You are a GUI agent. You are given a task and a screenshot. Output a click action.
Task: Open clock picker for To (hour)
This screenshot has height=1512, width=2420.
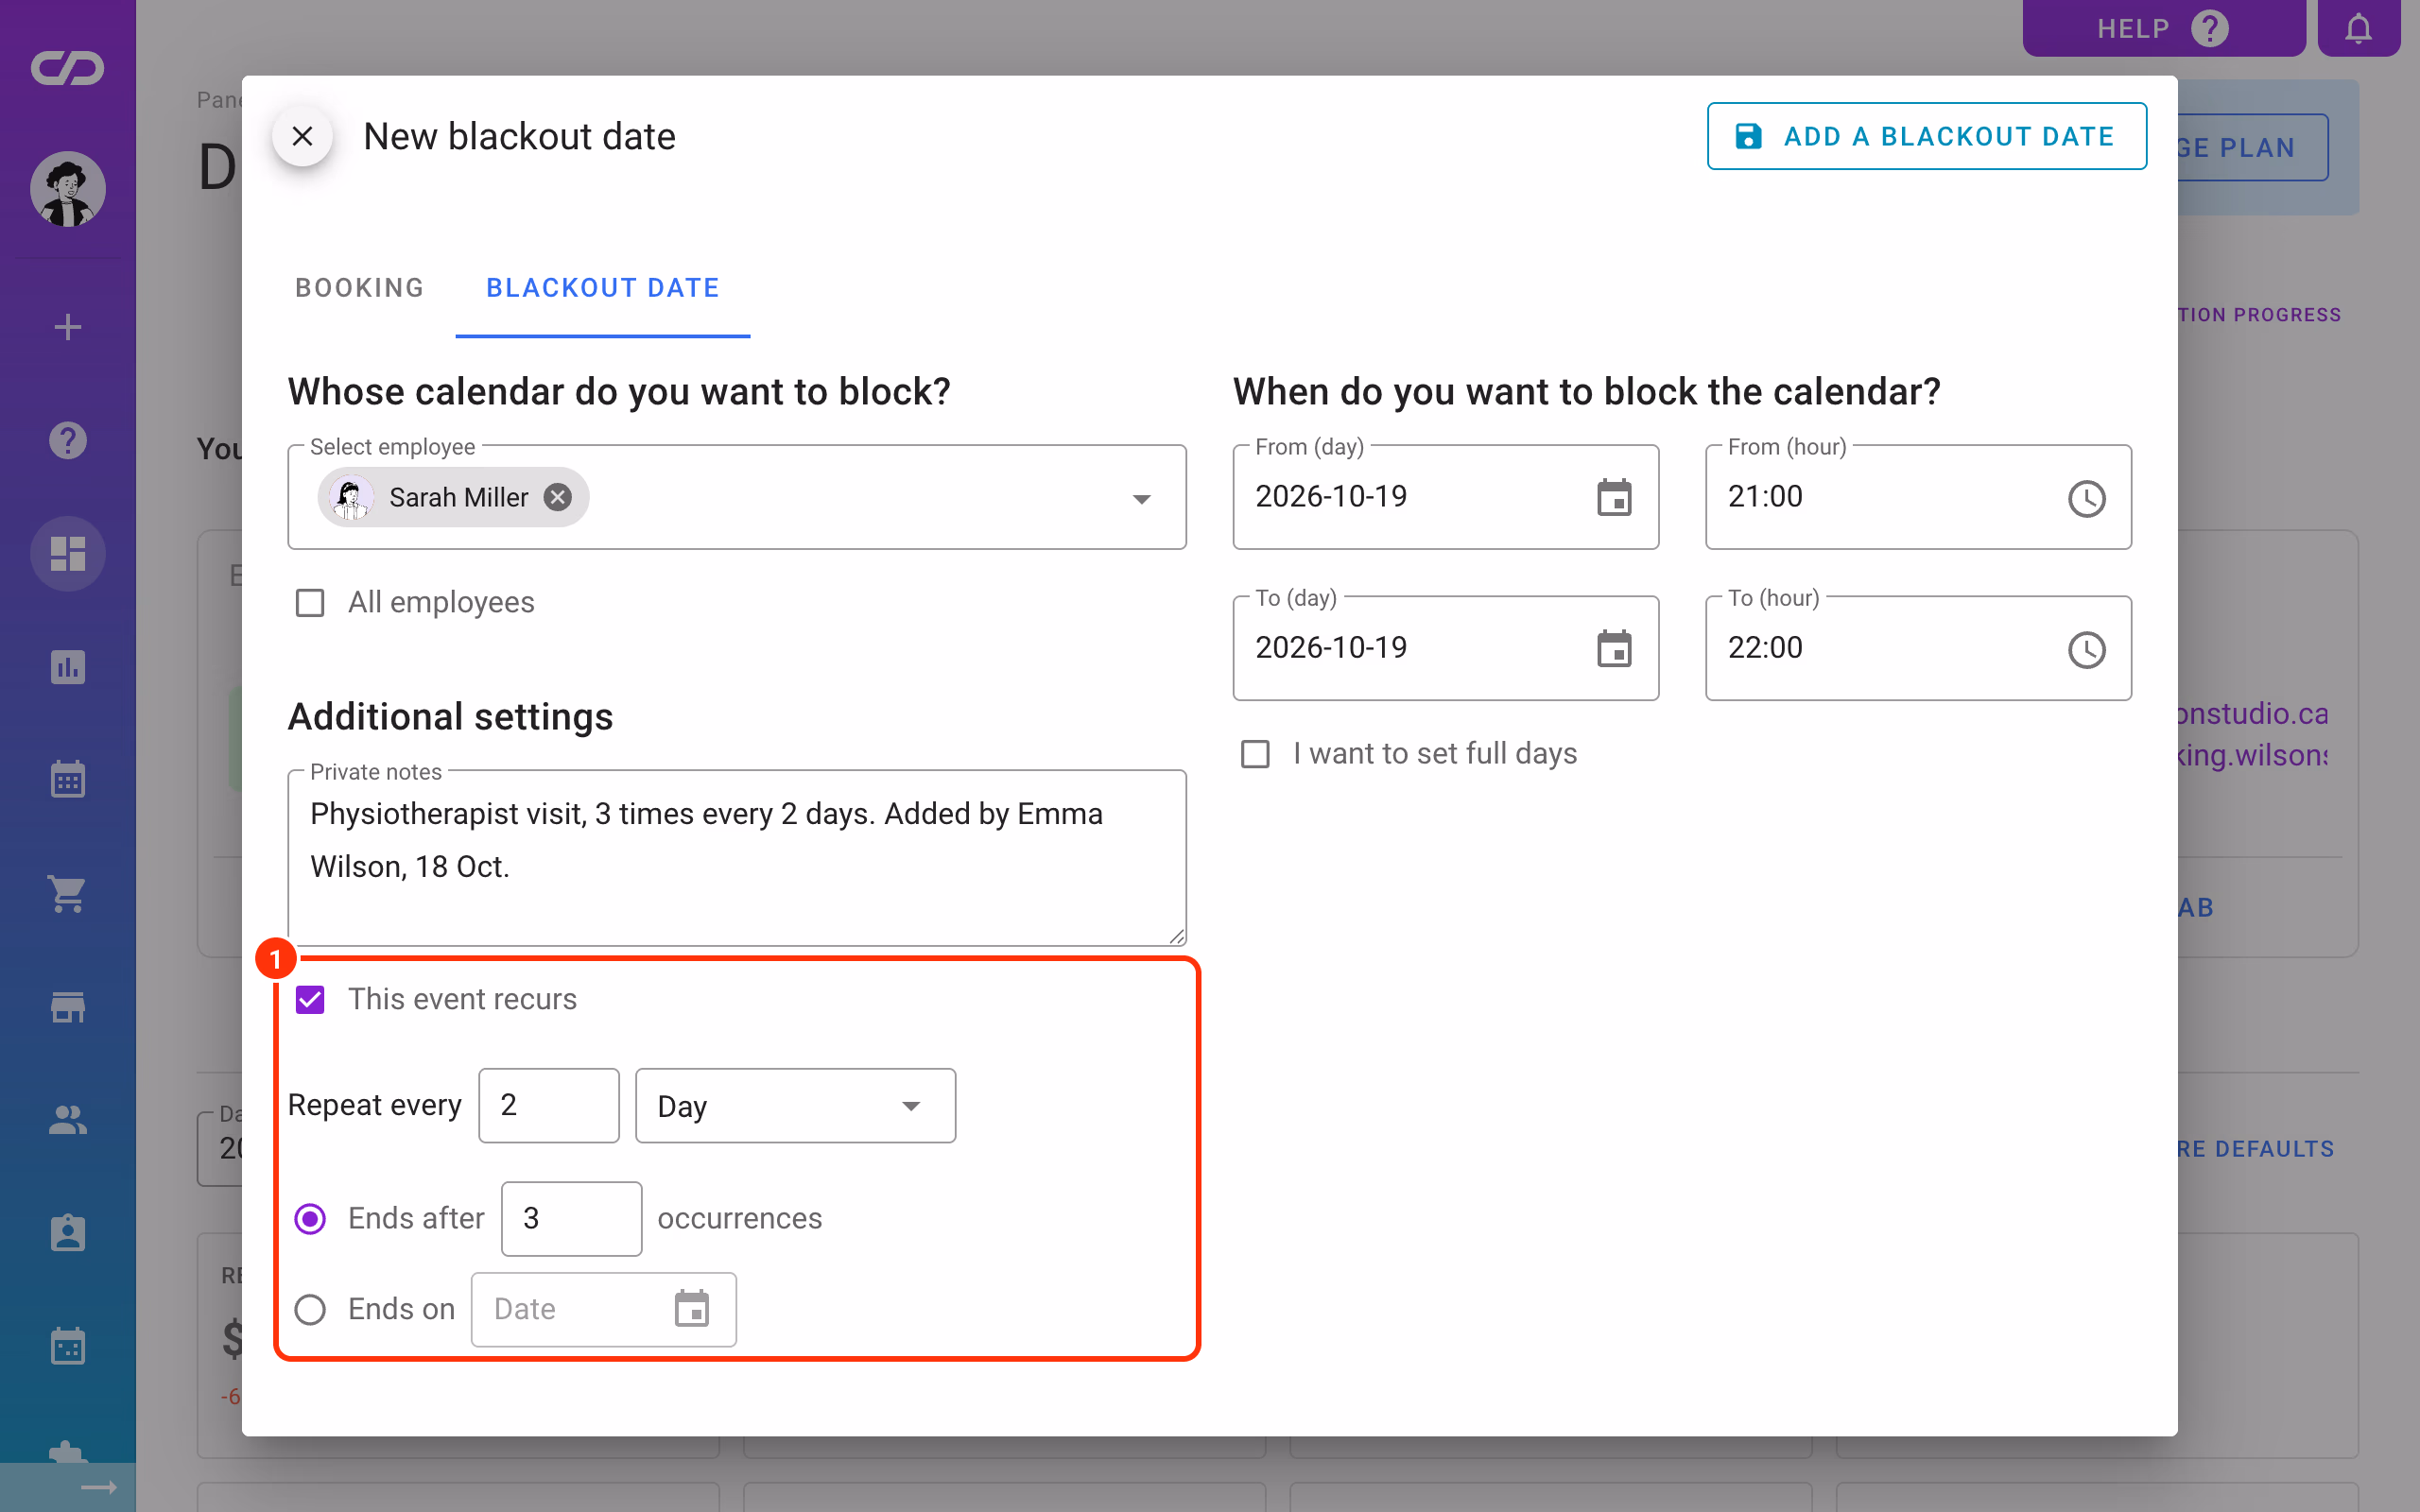click(2086, 650)
